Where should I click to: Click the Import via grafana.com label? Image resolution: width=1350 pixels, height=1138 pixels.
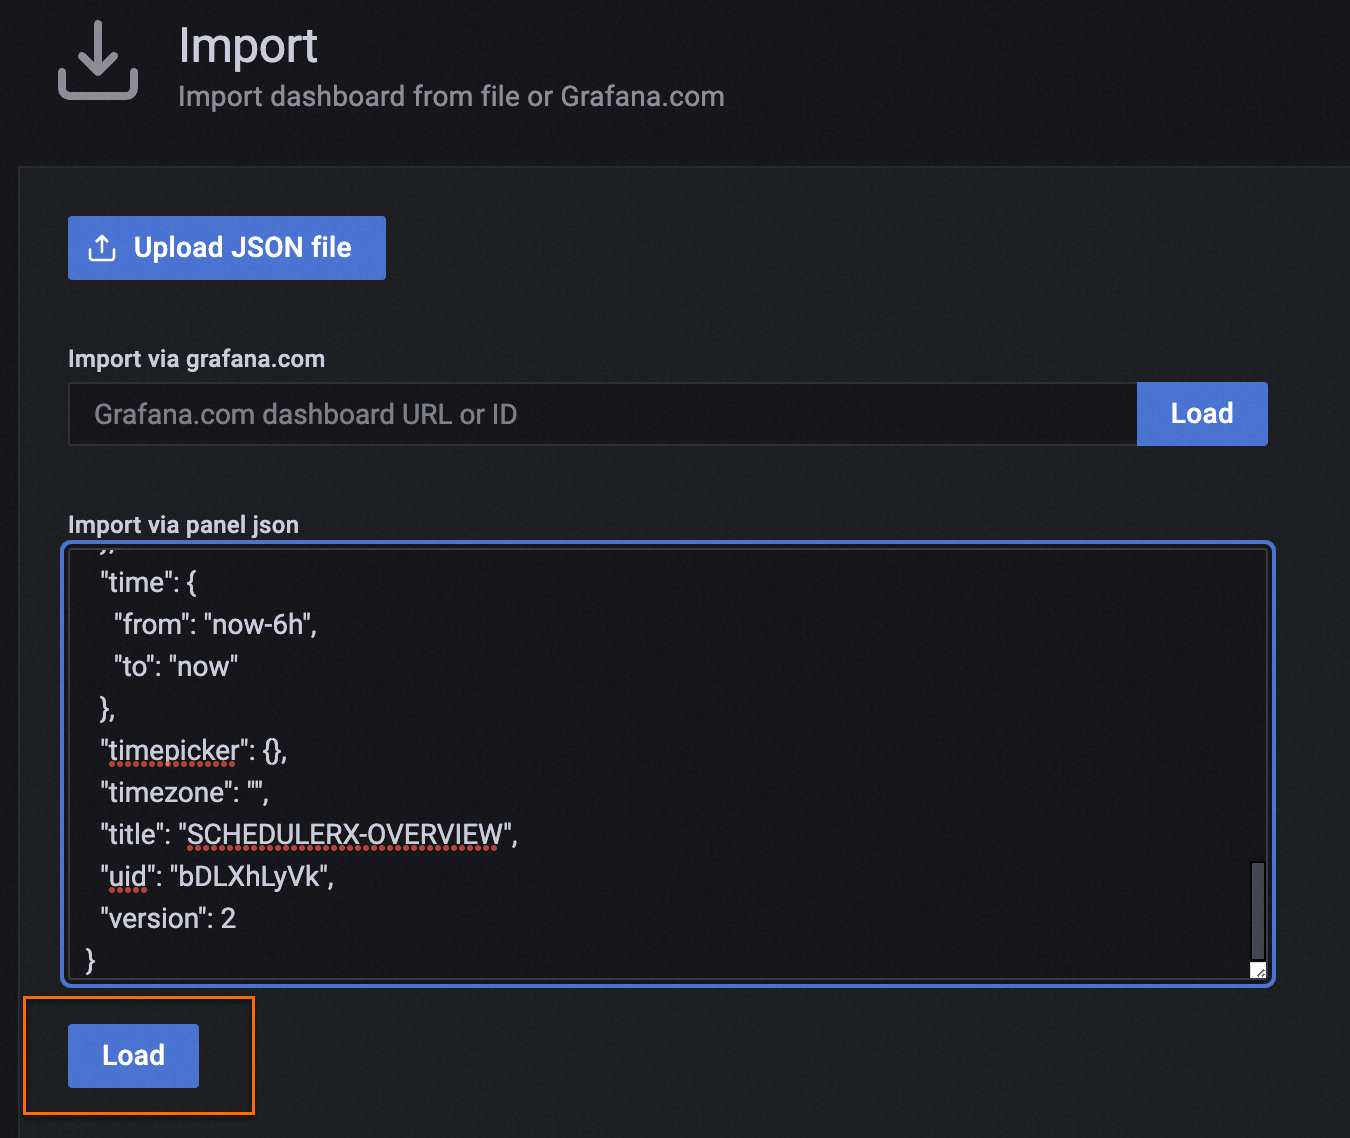click(x=196, y=359)
